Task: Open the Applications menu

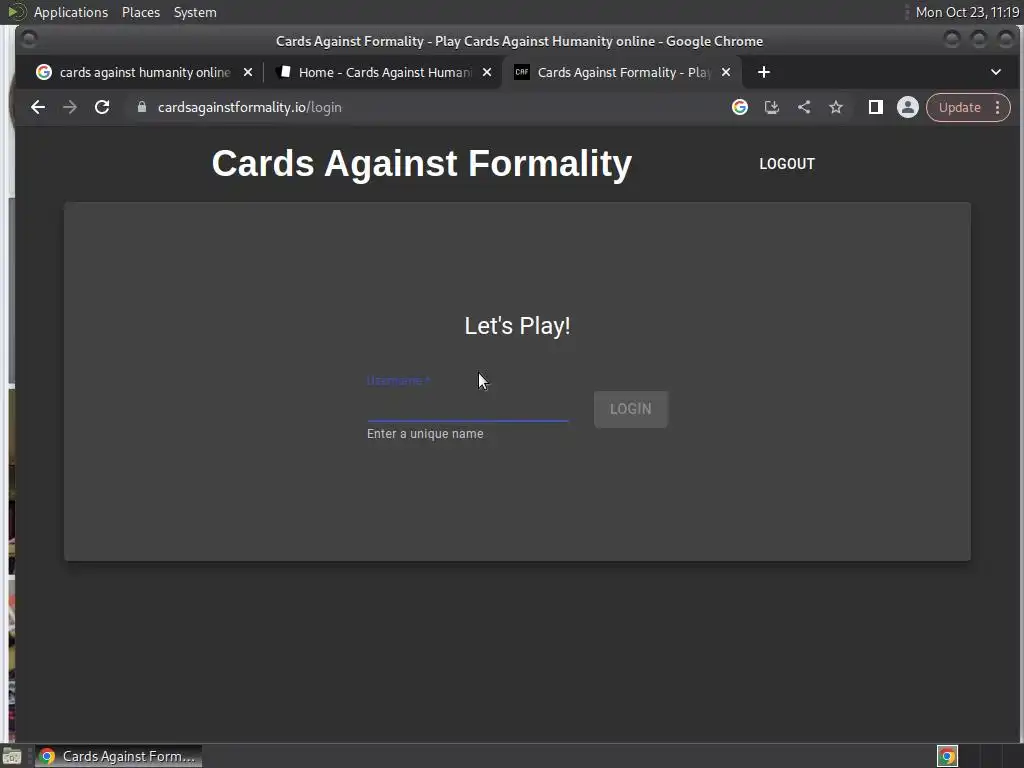Action: tap(71, 12)
